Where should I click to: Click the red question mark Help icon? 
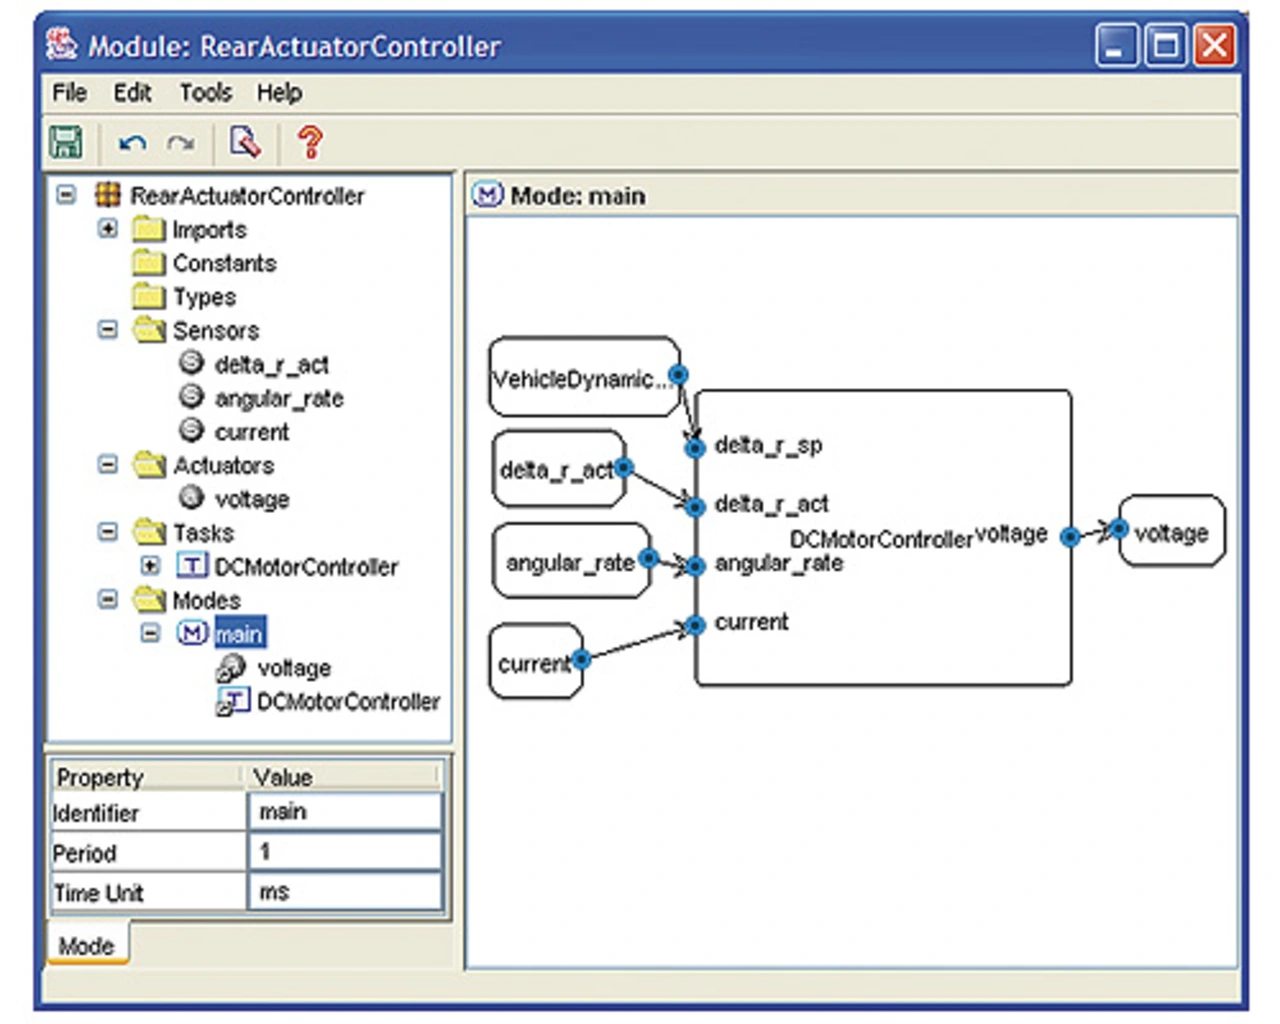310,142
